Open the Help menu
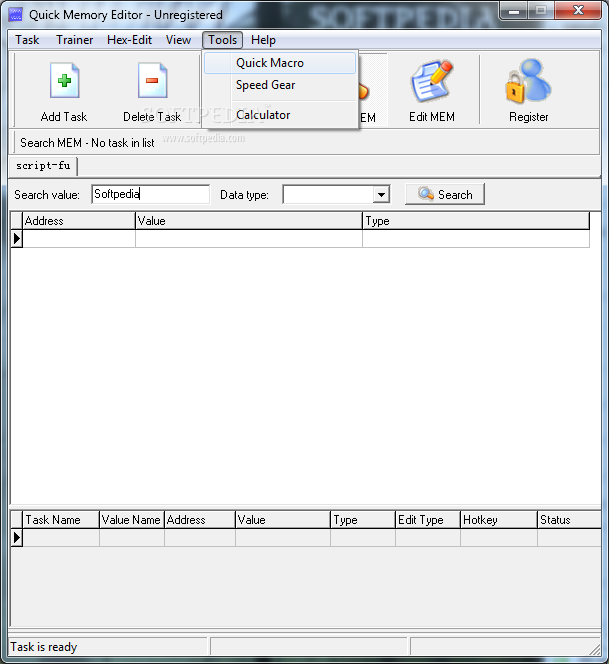This screenshot has height=664, width=609. (263, 40)
